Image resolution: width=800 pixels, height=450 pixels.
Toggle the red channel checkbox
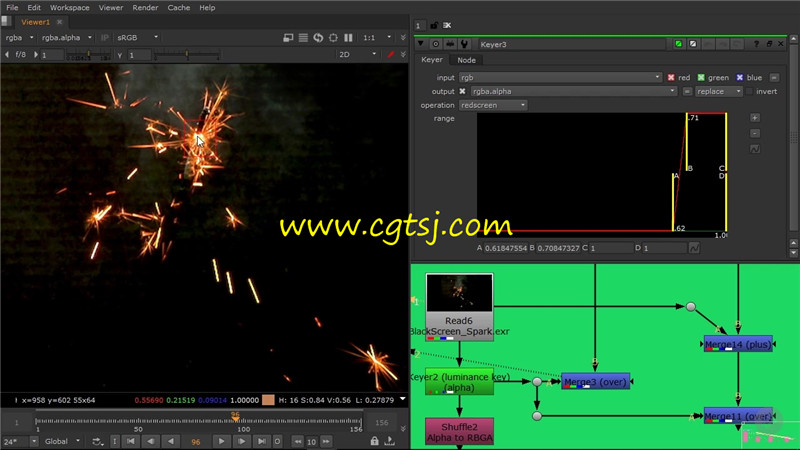point(671,78)
